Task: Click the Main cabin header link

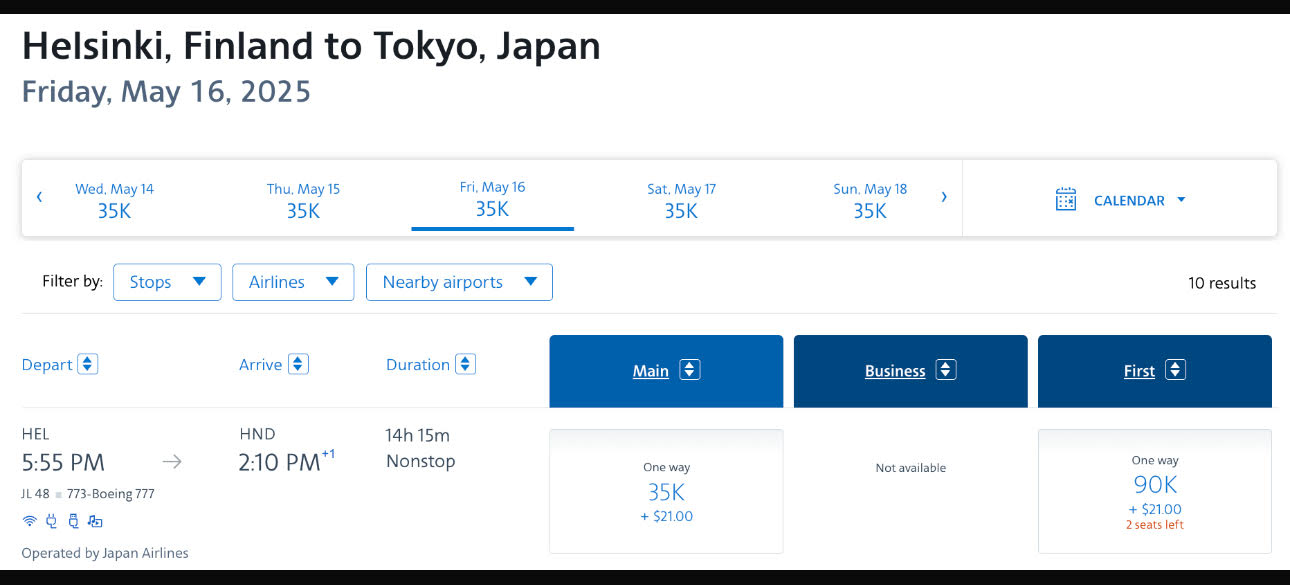Action: tap(650, 371)
